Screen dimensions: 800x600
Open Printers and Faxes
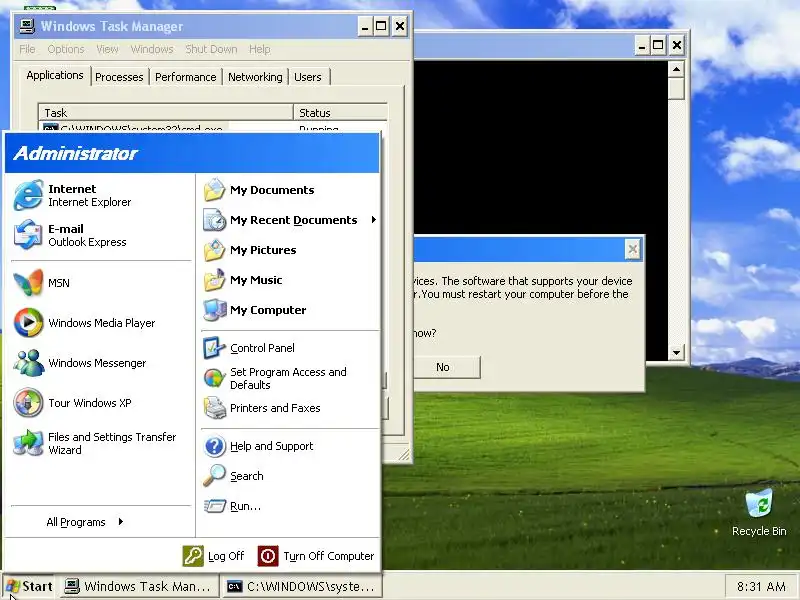(x=290, y=408)
